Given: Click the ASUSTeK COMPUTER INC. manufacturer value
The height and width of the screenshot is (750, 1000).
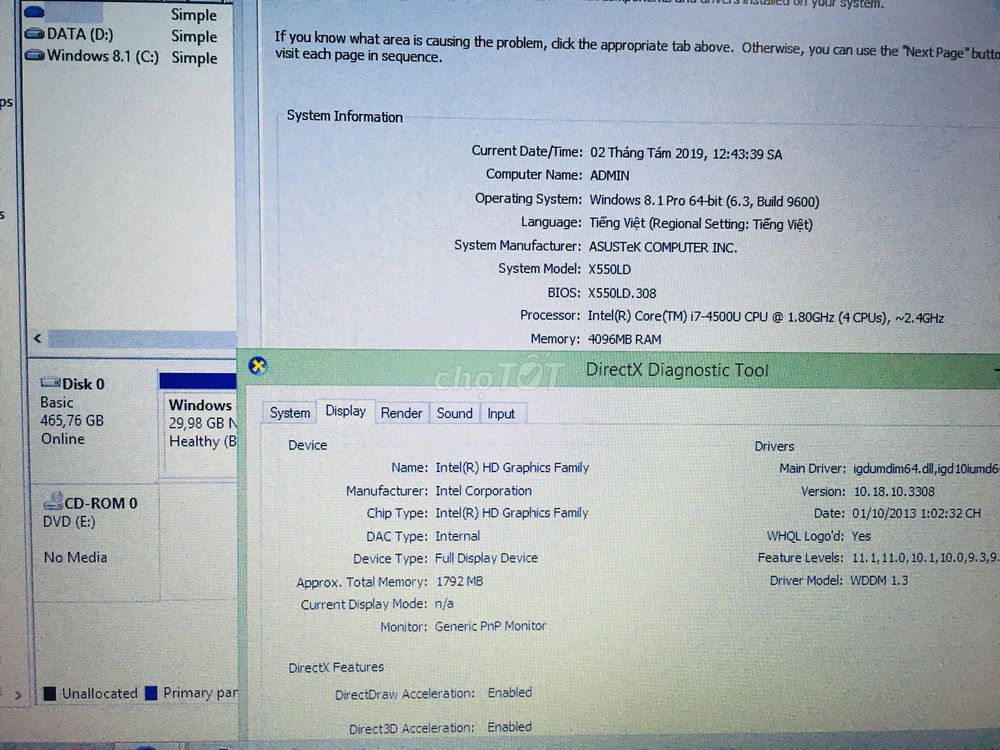Looking at the screenshot, I should click(x=663, y=247).
